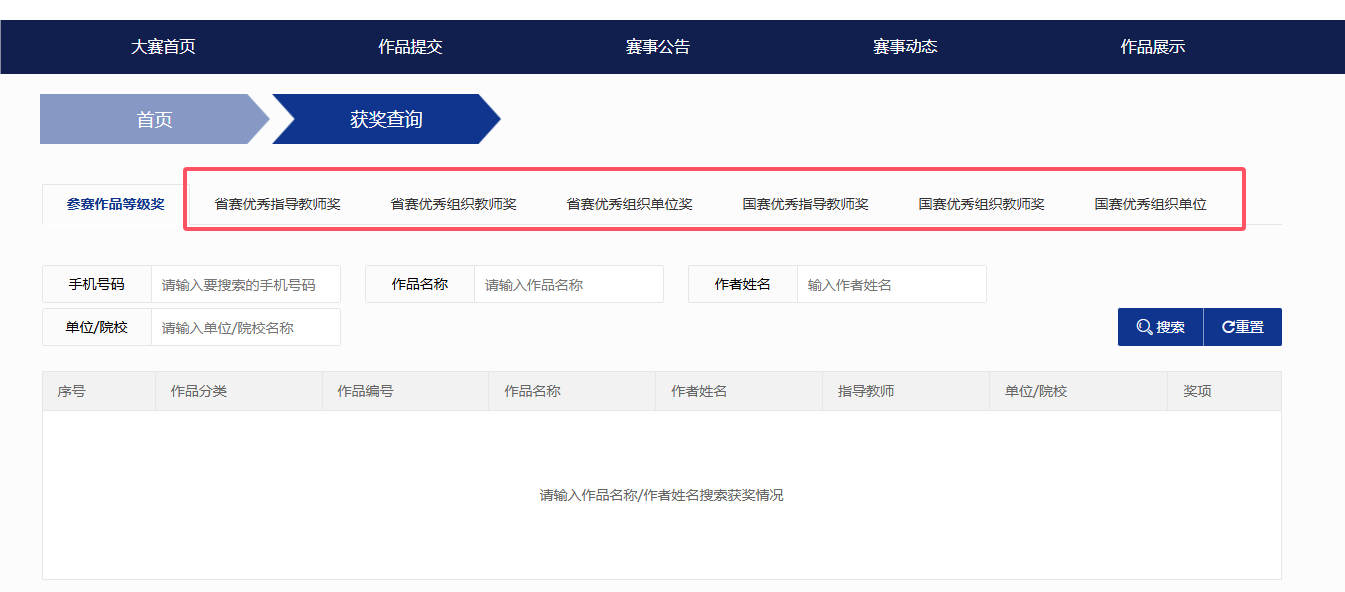Click the 重置 button to reset filters
Viewport: 1345px width, 592px height.
(x=1245, y=326)
